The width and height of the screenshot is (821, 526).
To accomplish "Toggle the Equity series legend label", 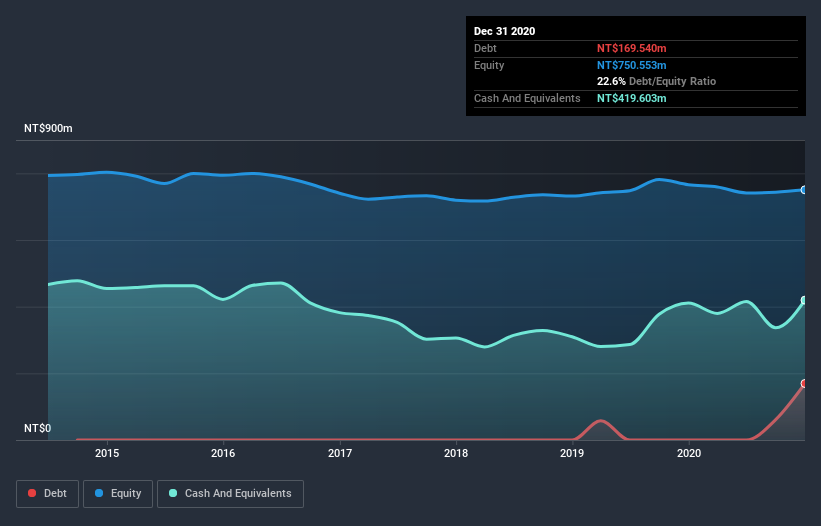I will click(125, 493).
